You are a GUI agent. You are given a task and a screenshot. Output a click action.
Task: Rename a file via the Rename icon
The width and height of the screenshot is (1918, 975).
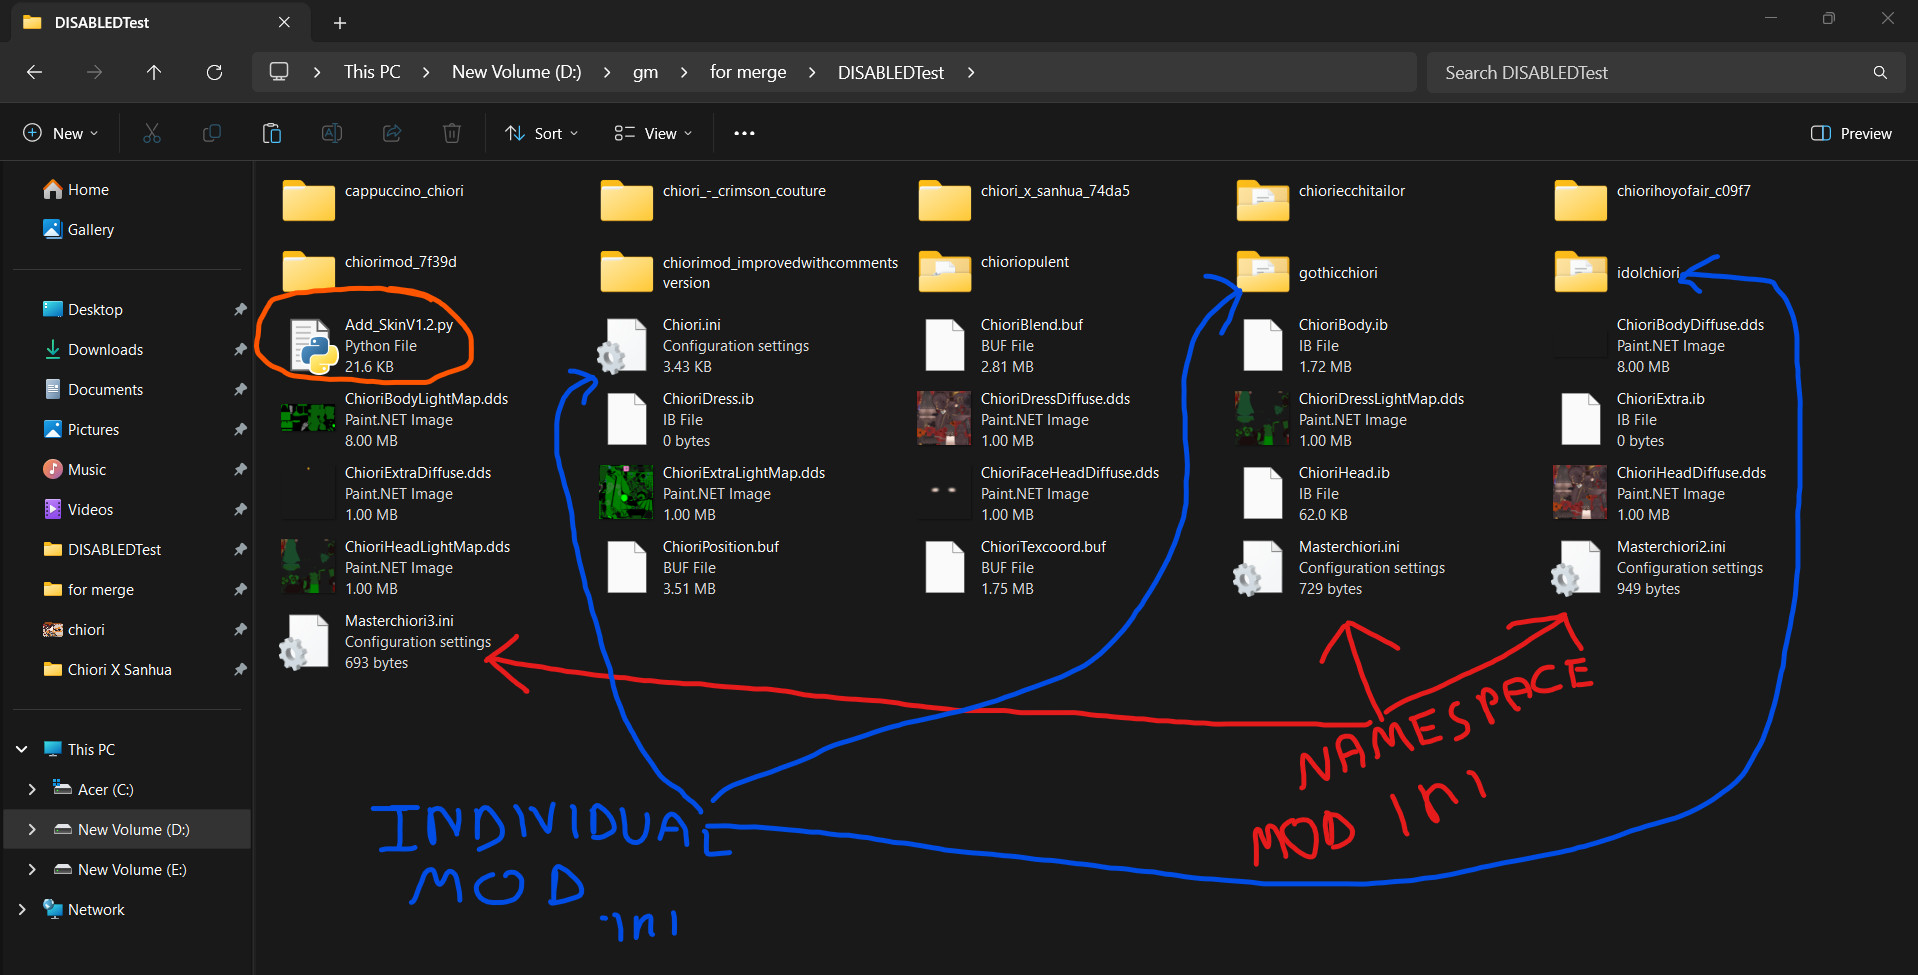(331, 132)
